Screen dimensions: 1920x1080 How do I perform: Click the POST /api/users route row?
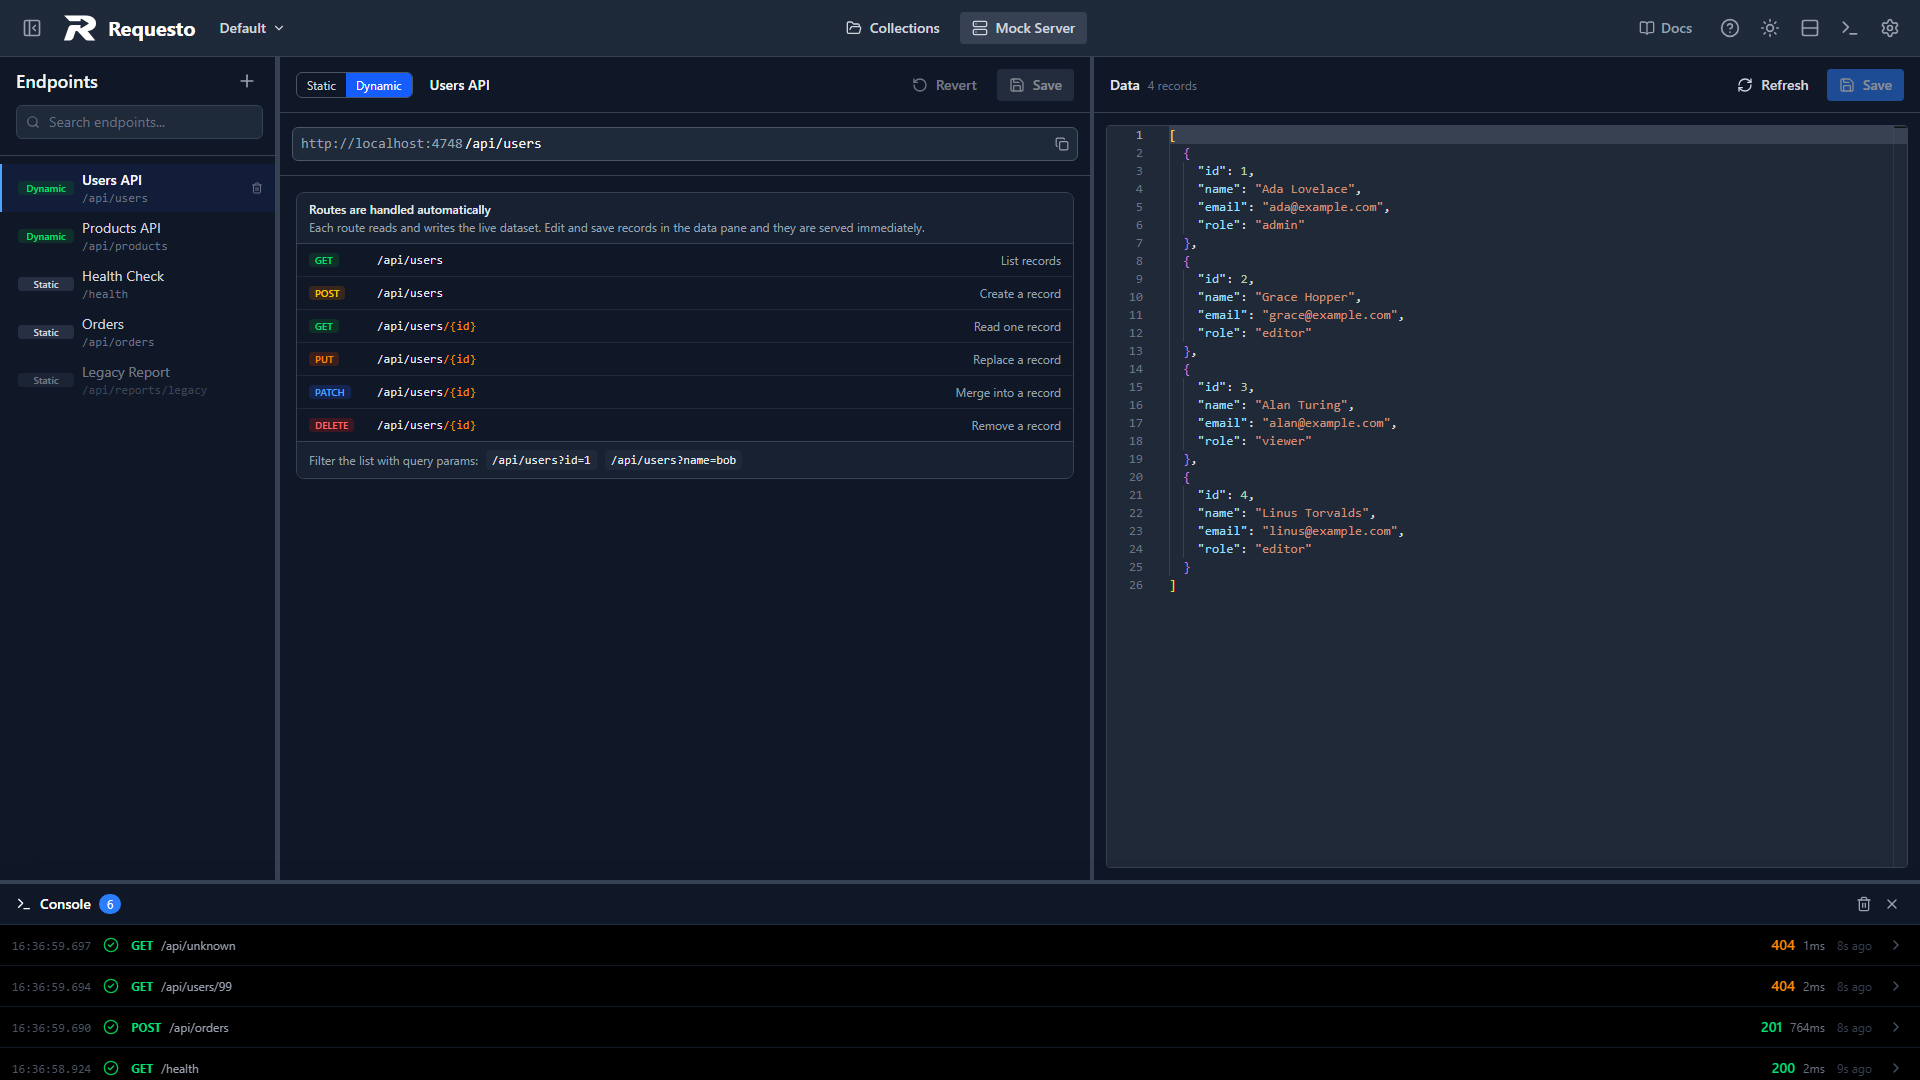(x=685, y=293)
